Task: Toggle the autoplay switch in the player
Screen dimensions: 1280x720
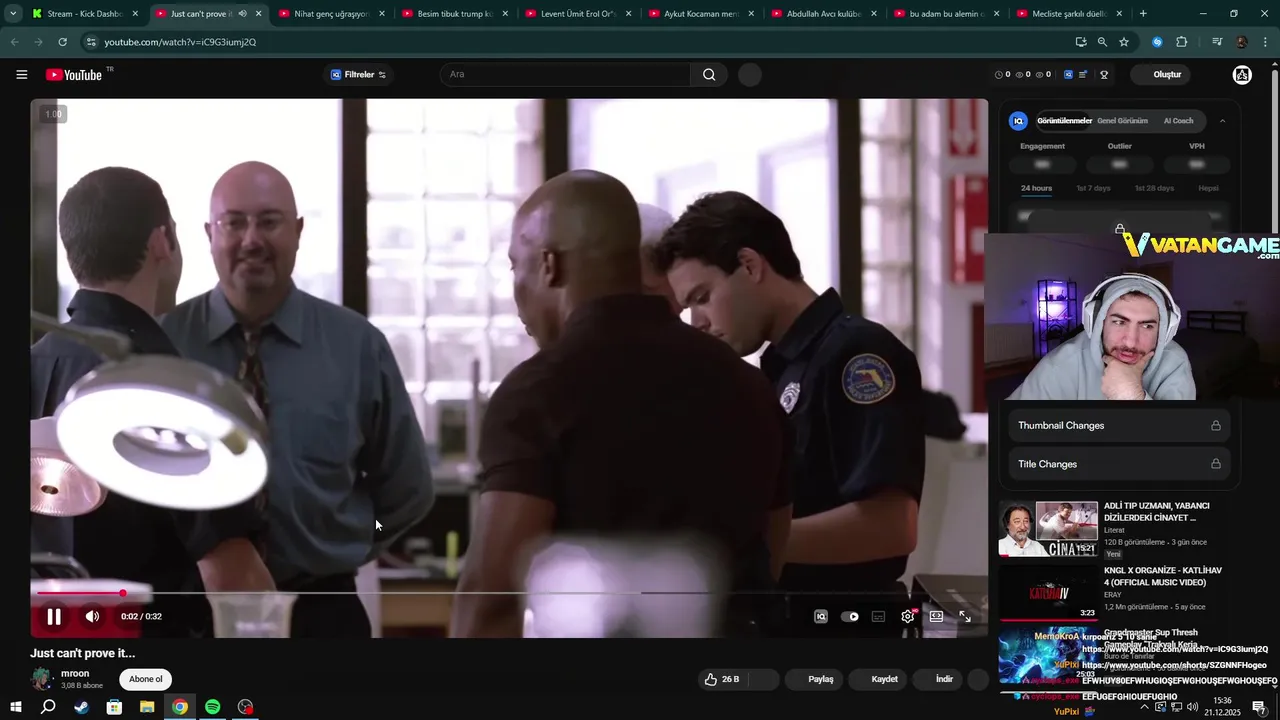Action: (850, 617)
